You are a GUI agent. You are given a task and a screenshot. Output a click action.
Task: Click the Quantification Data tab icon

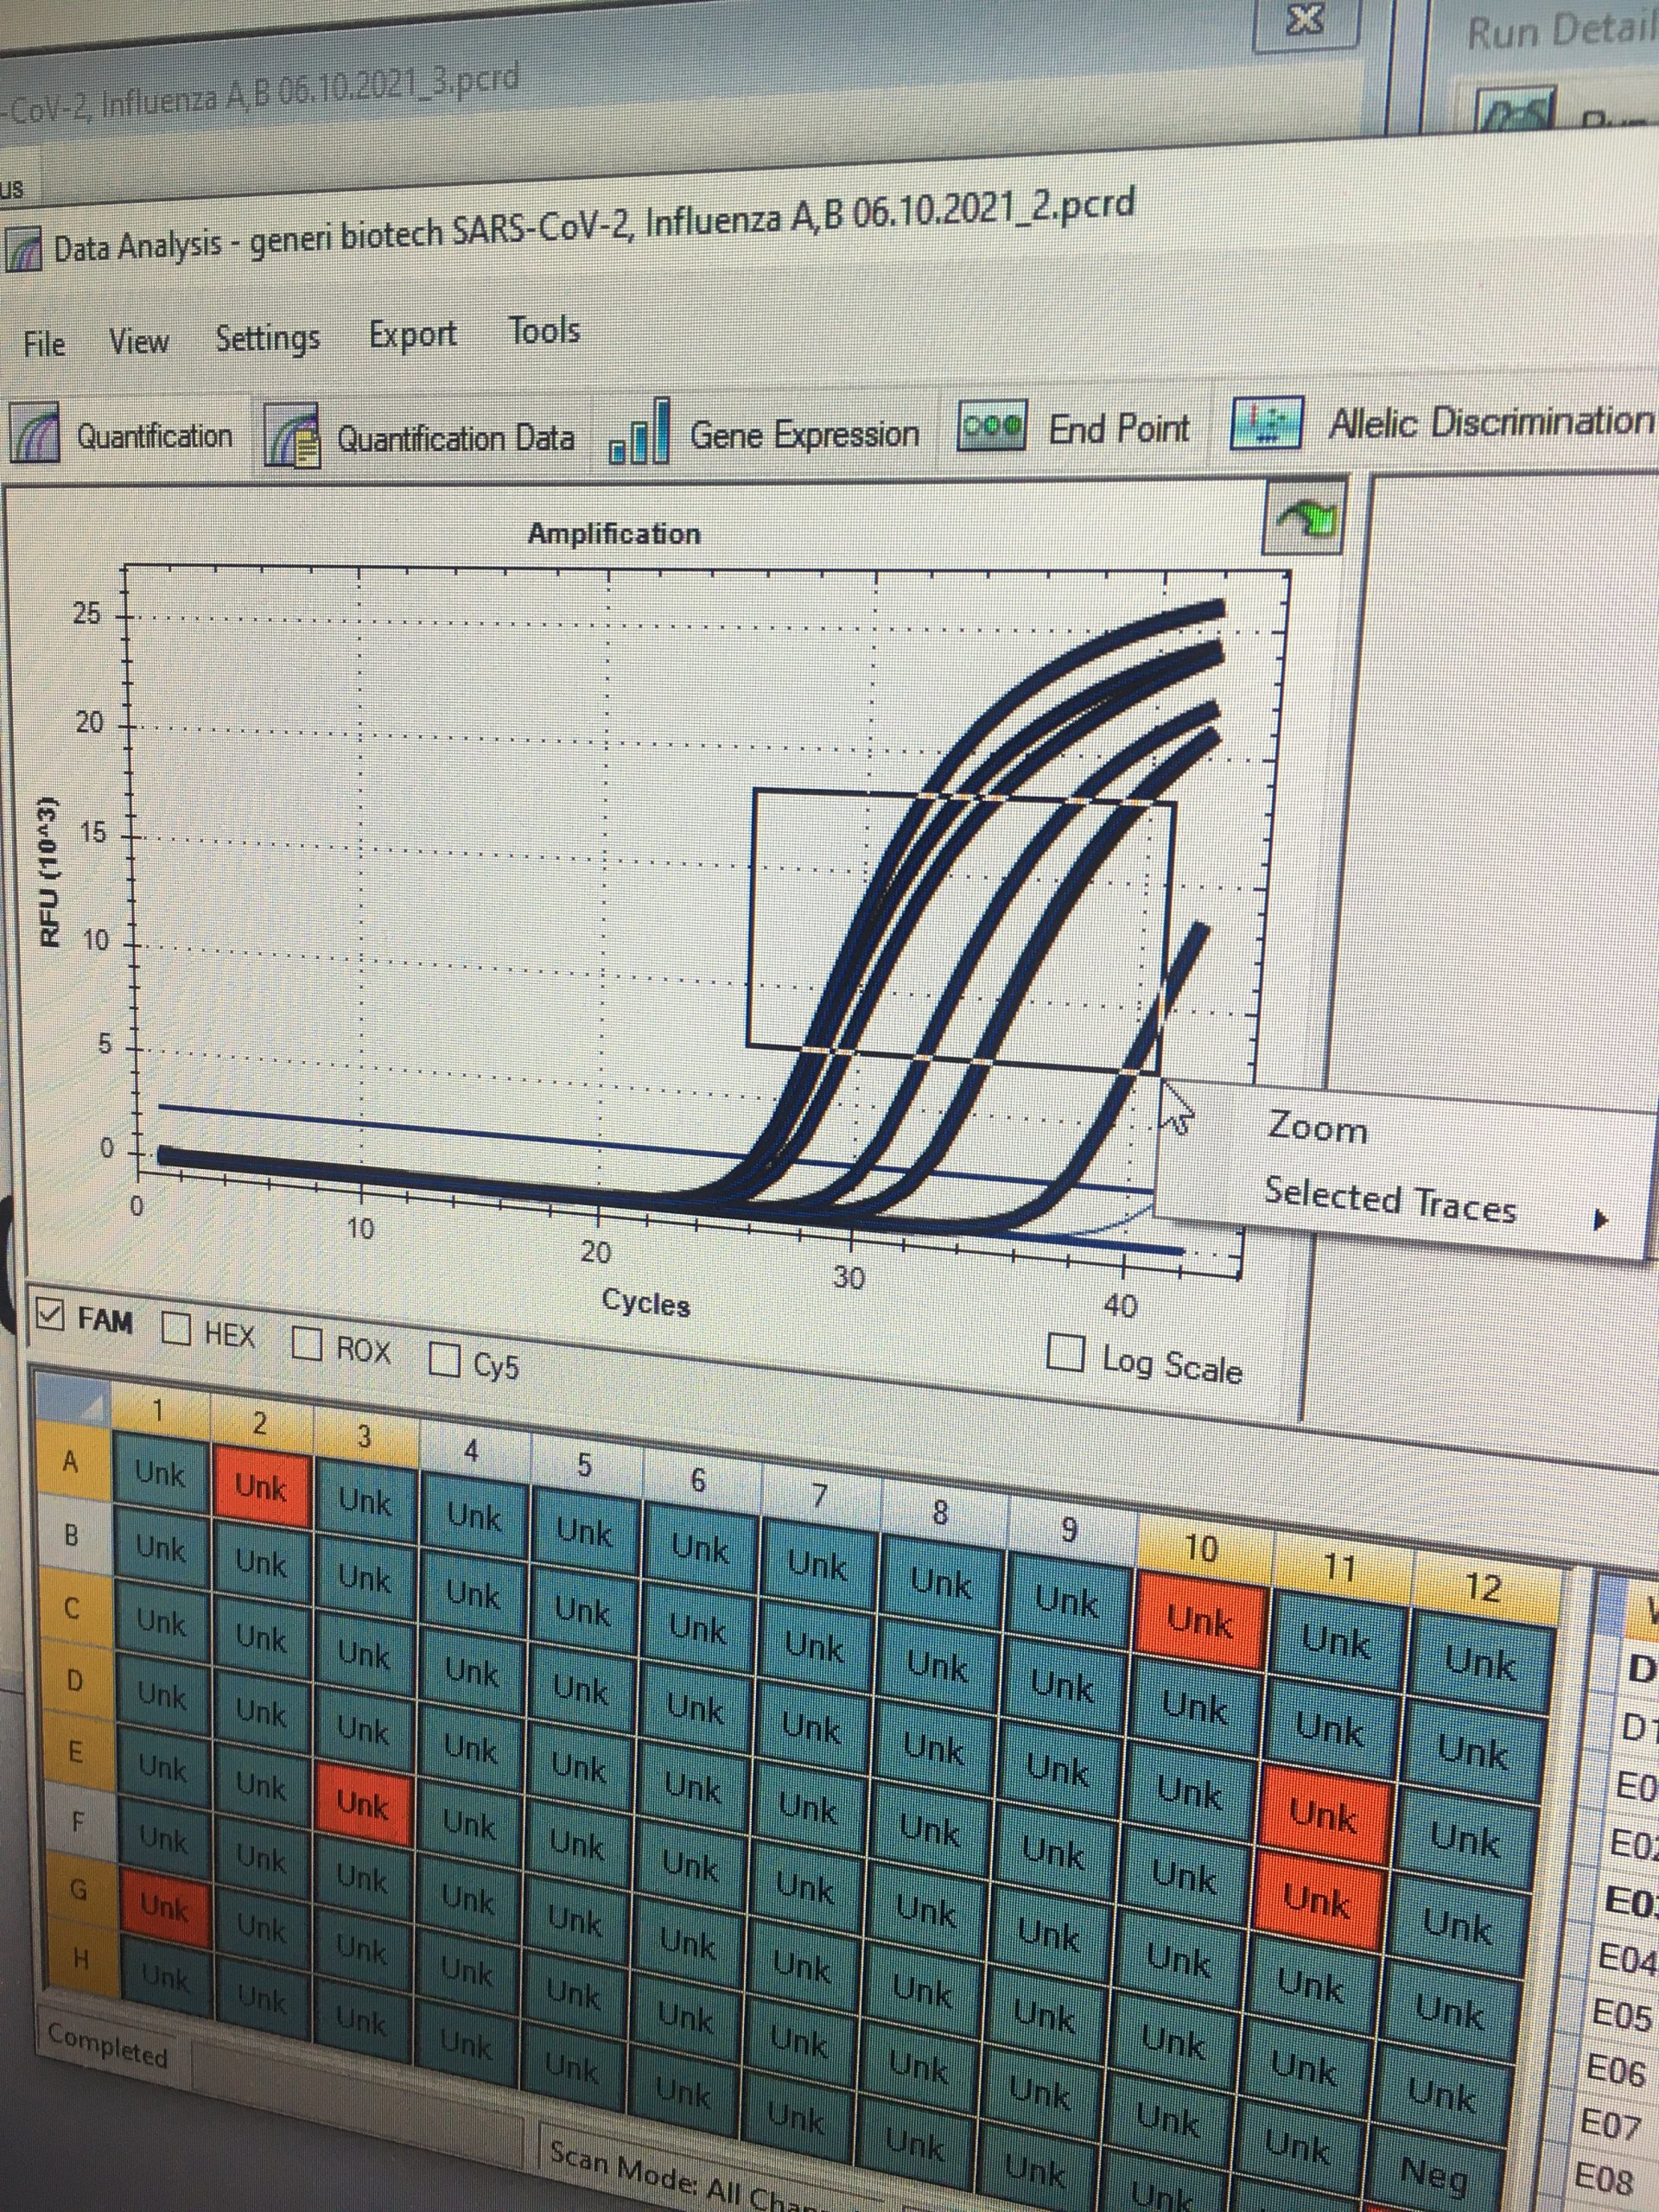[293, 436]
